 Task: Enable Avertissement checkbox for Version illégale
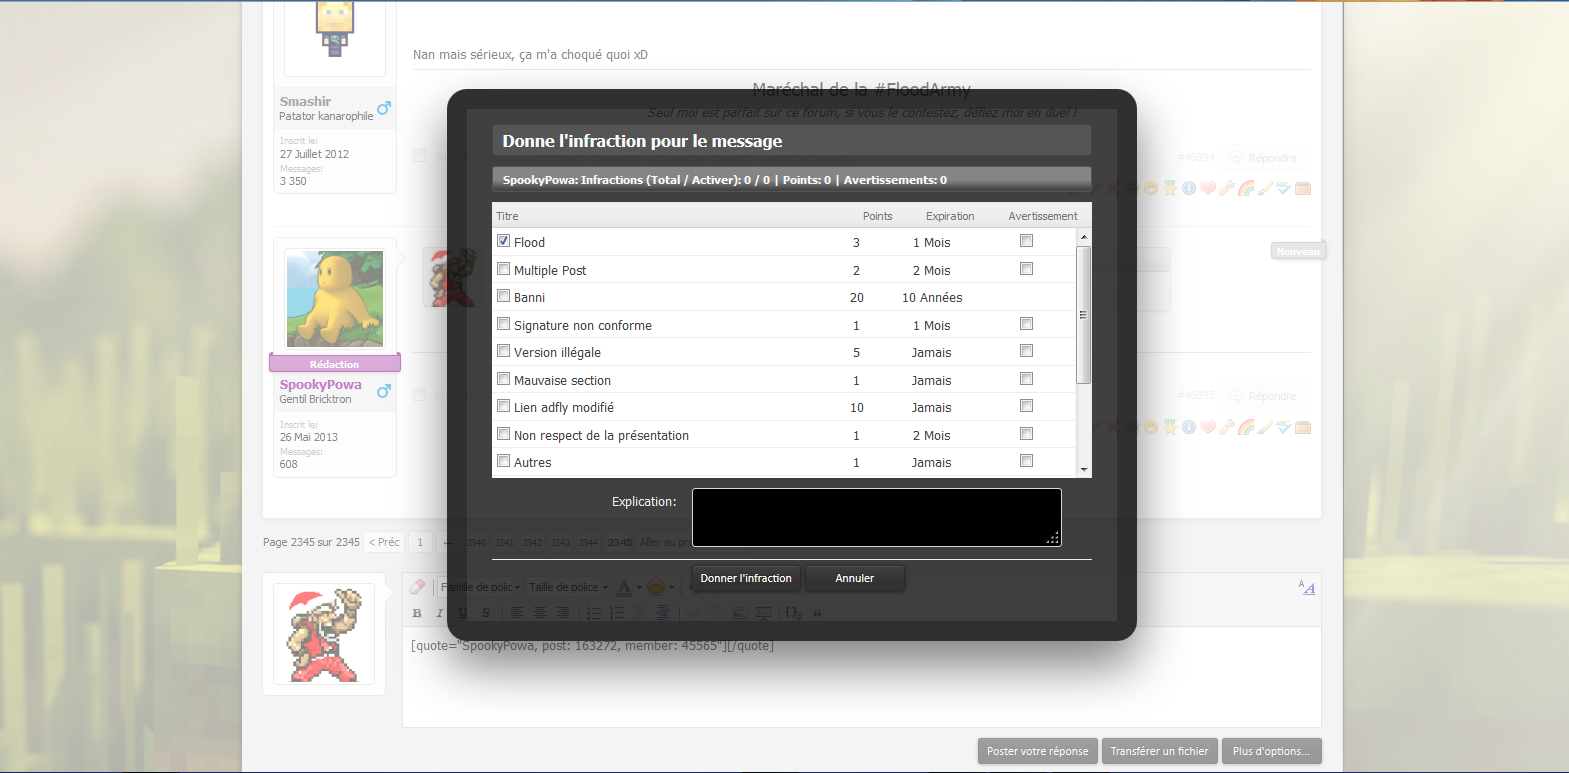[x=1026, y=351]
